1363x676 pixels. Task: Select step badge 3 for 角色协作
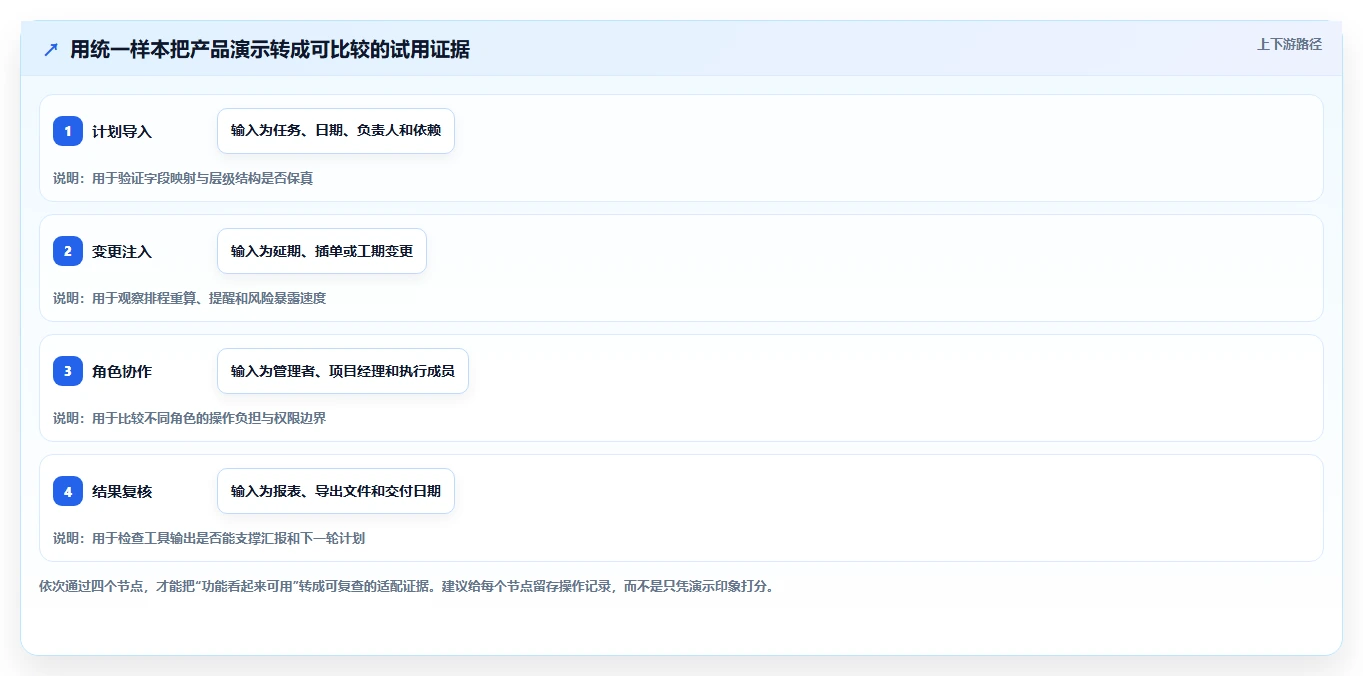[68, 371]
